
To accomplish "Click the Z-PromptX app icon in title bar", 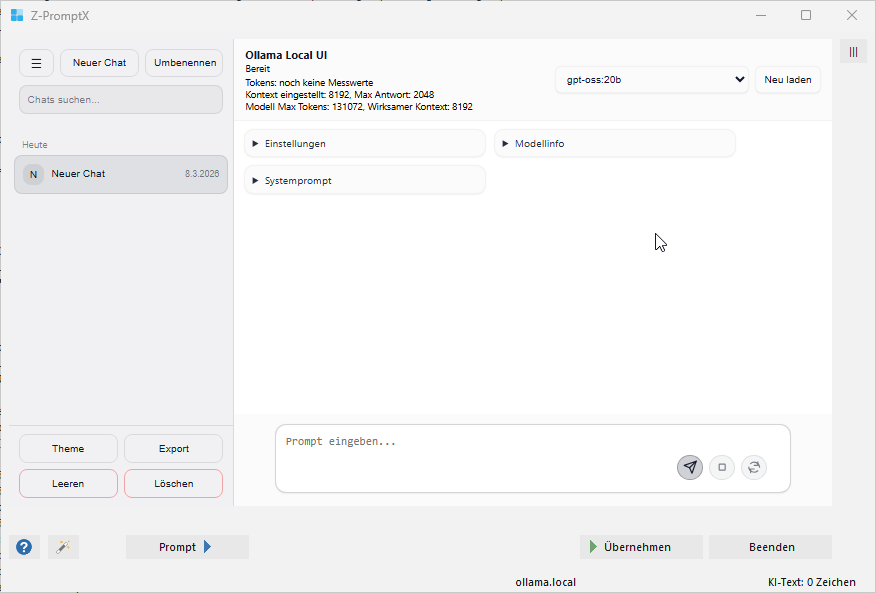I will (17, 15).
